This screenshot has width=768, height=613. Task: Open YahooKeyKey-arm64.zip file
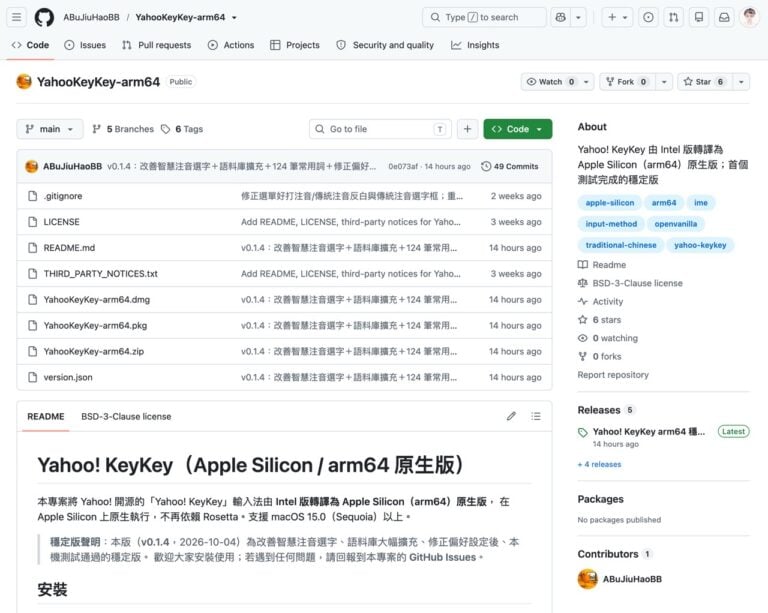pos(94,352)
